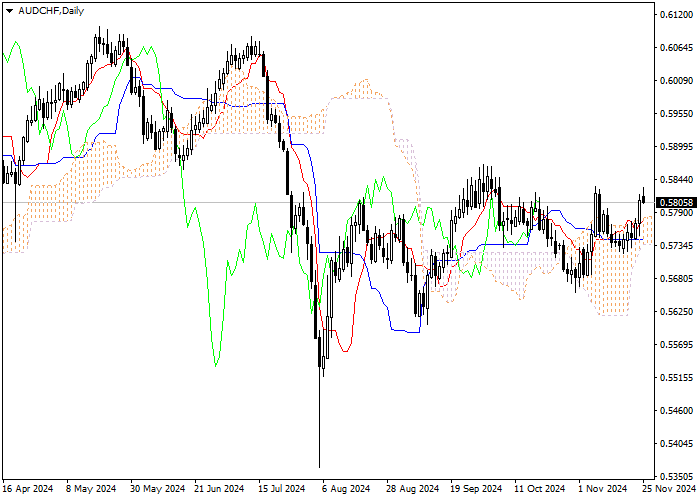
Task: Select price level 0.60645 on the scale
Action: click(677, 48)
